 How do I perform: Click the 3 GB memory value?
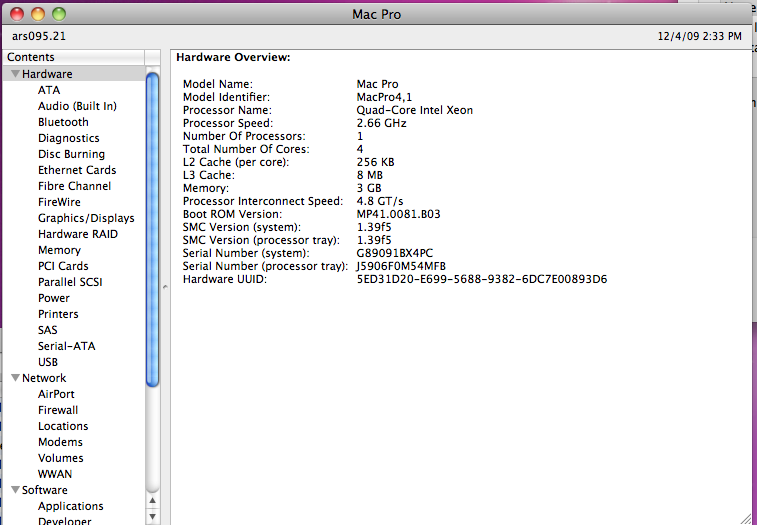click(x=369, y=188)
